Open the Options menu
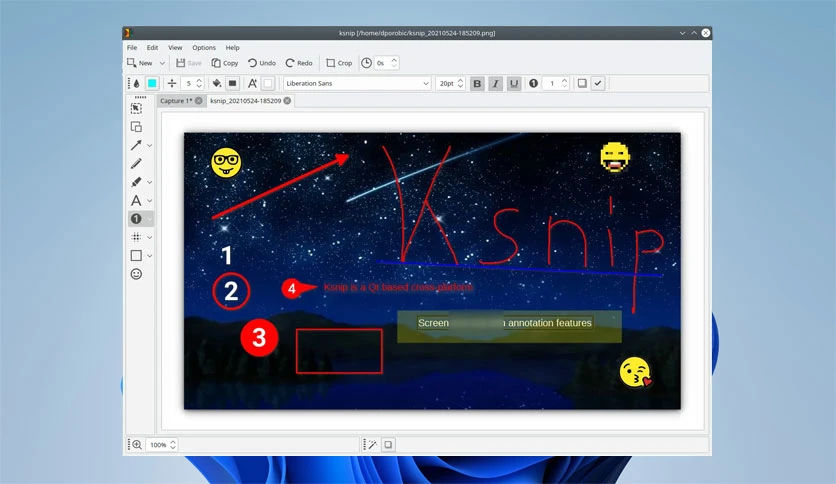 [204, 47]
